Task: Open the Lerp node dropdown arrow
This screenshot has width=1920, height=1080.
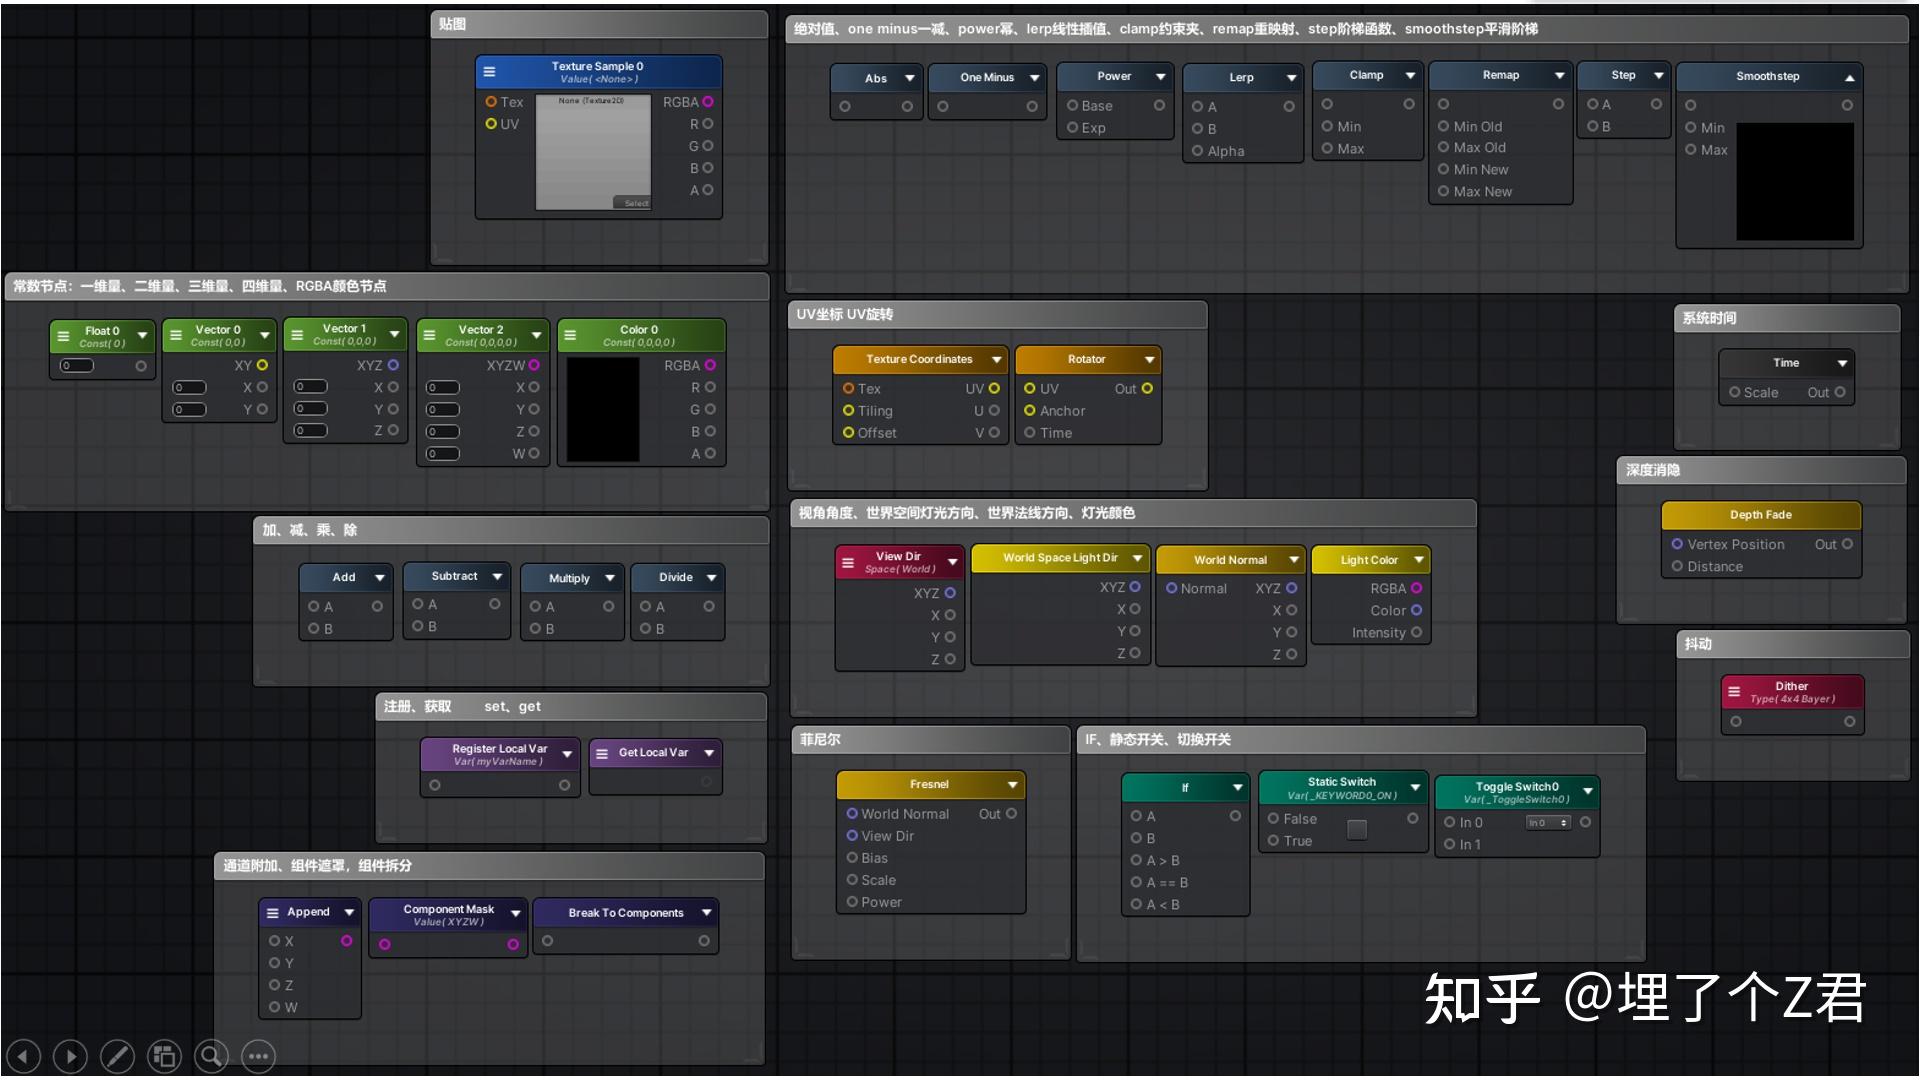Action: pos(1293,77)
